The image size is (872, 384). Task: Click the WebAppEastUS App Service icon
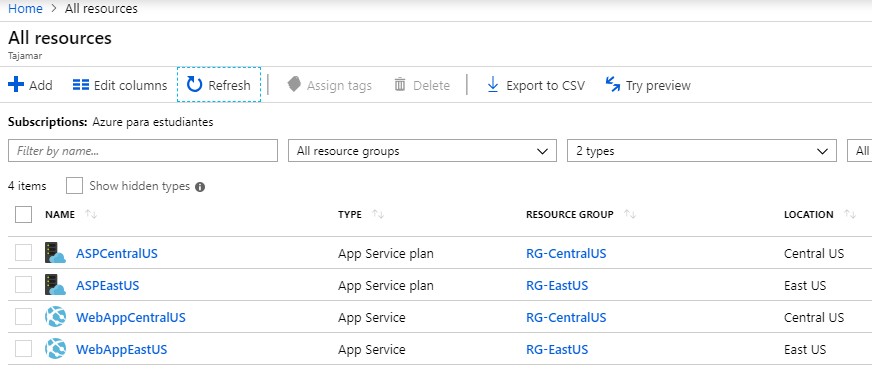(x=56, y=349)
